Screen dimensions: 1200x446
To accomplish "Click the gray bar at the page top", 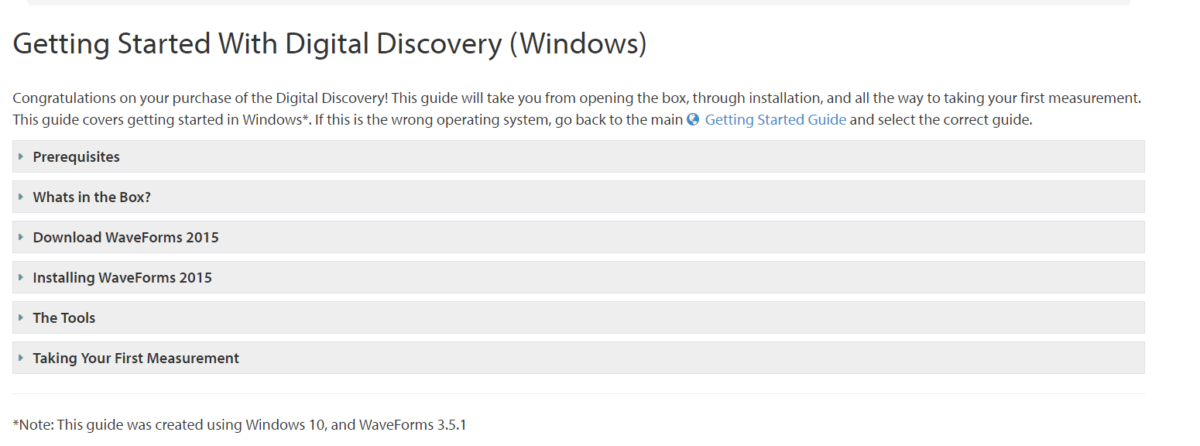I will pos(578,2).
